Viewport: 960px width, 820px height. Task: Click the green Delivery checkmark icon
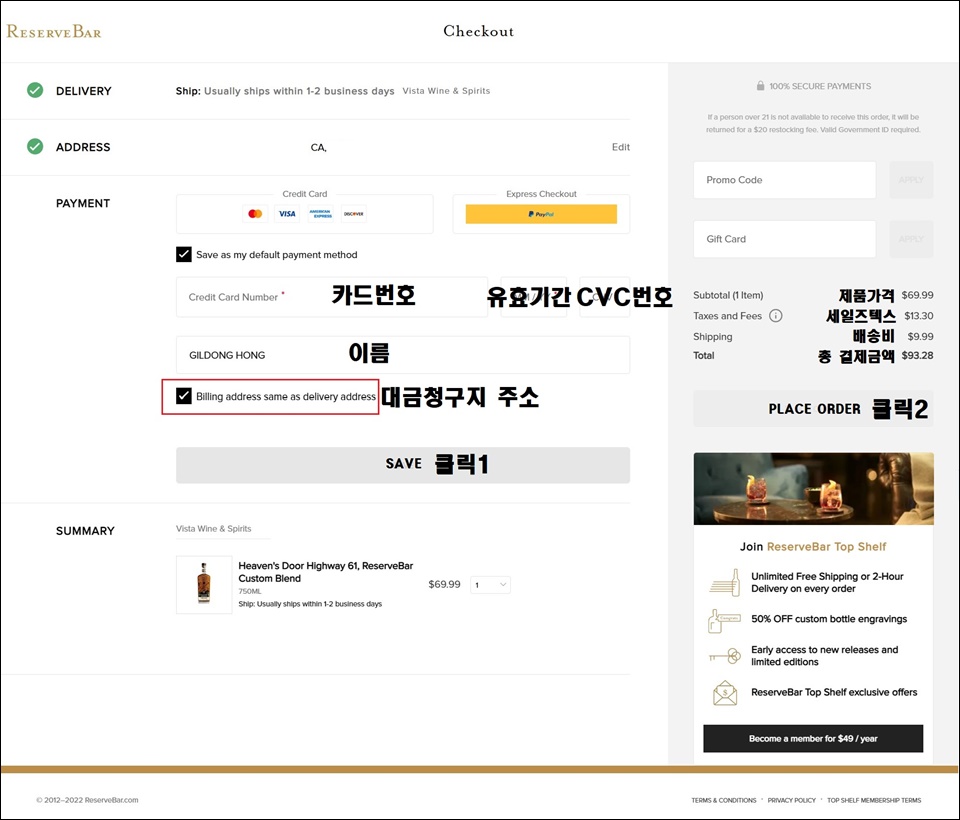(x=35, y=91)
